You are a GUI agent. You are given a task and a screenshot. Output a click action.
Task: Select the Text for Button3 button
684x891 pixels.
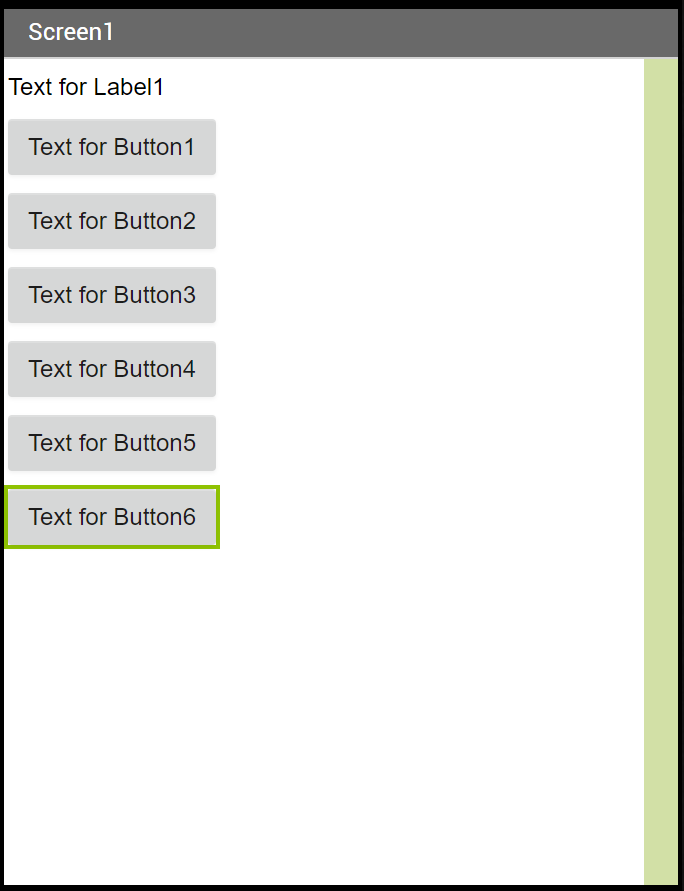click(112, 295)
